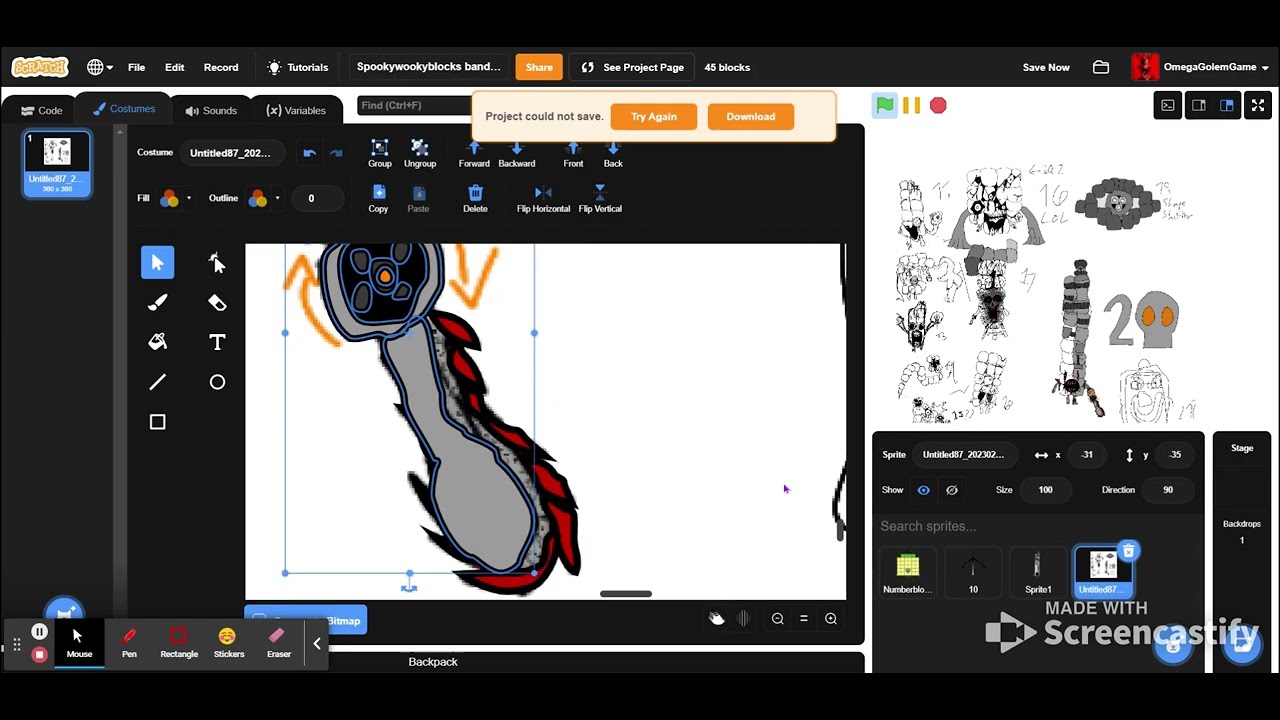Choose Mouse mode in Screencastify toolbar
Screen dimensions: 1280x720
click(x=79, y=642)
